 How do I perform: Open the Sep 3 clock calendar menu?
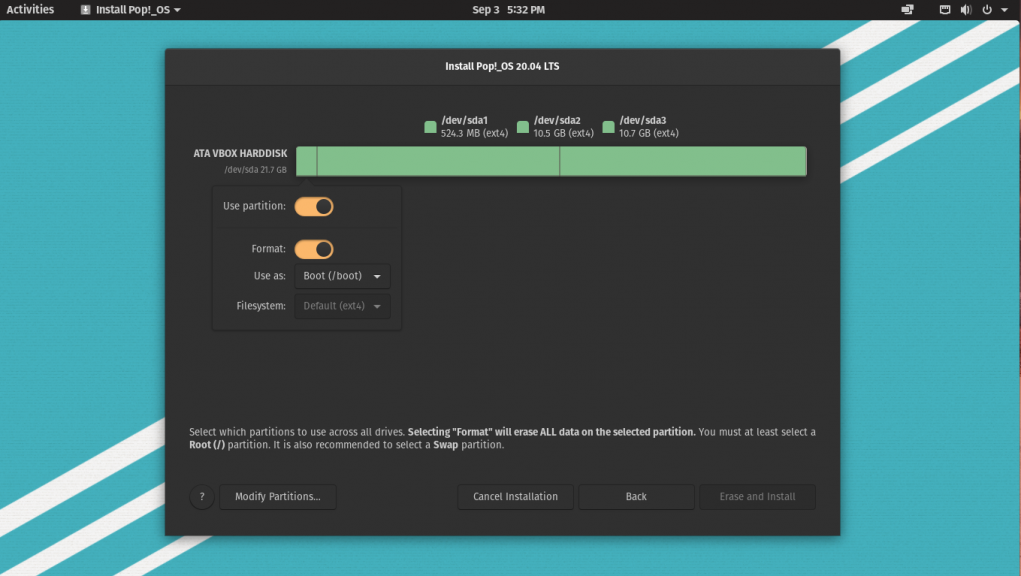(x=508, y=10)
